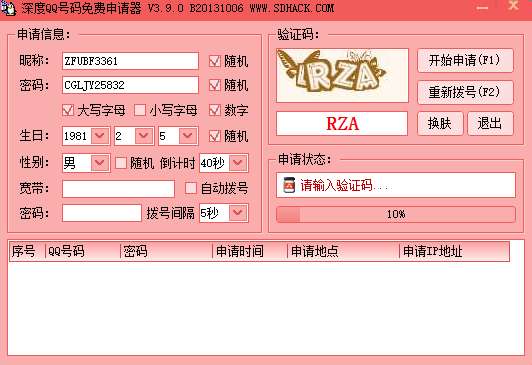The width and height of the screenshot is (532, 365).
Task: Open the countdown dropdown showing 40秒
Action: [238, 163]
